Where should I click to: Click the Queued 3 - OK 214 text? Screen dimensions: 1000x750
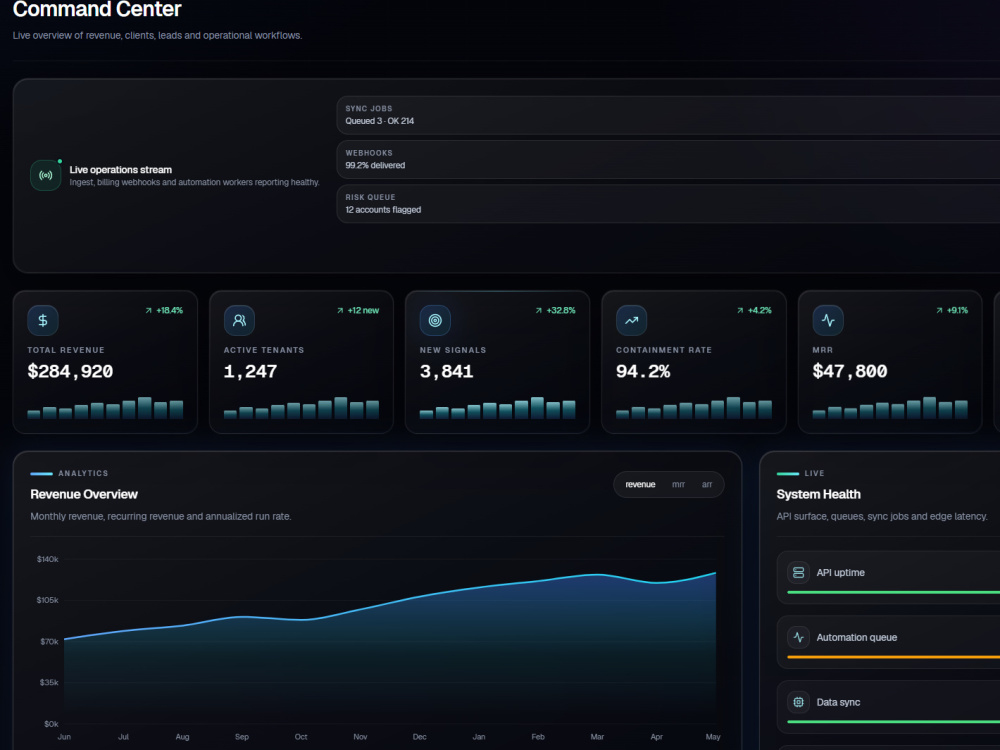point(379,121)
